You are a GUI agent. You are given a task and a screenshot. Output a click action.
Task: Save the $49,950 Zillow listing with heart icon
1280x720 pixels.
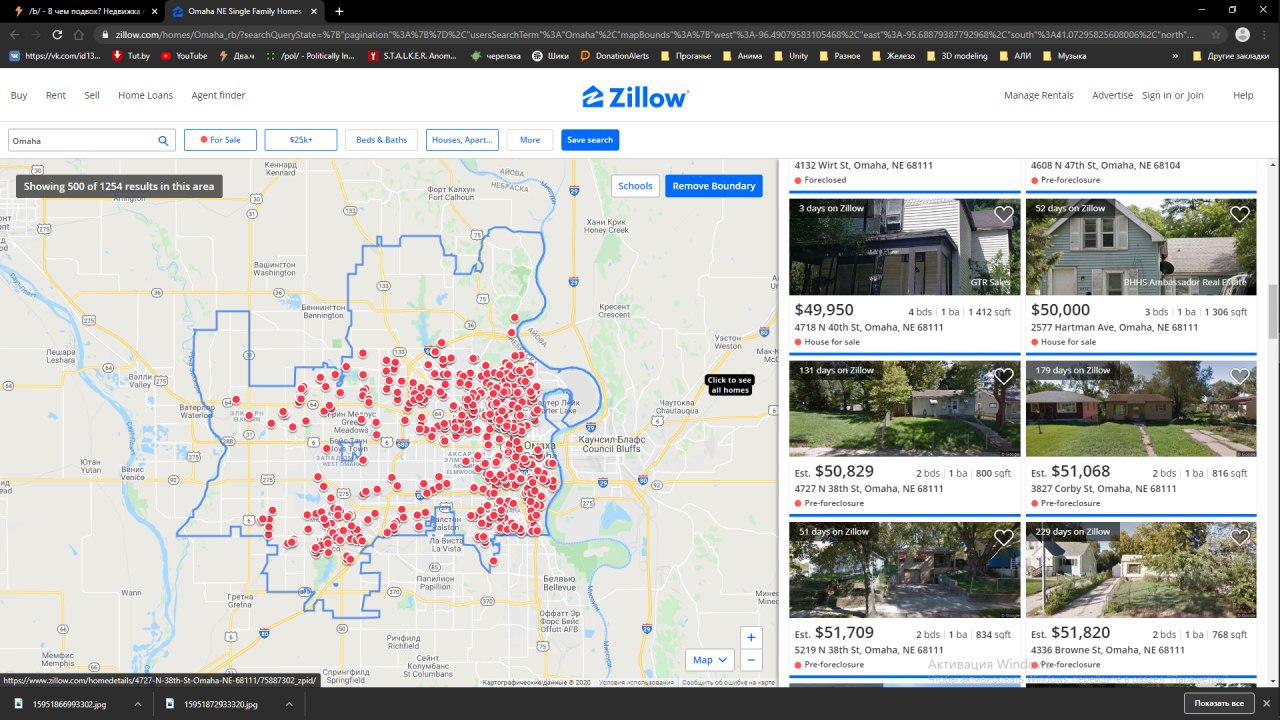[1004, 214]
